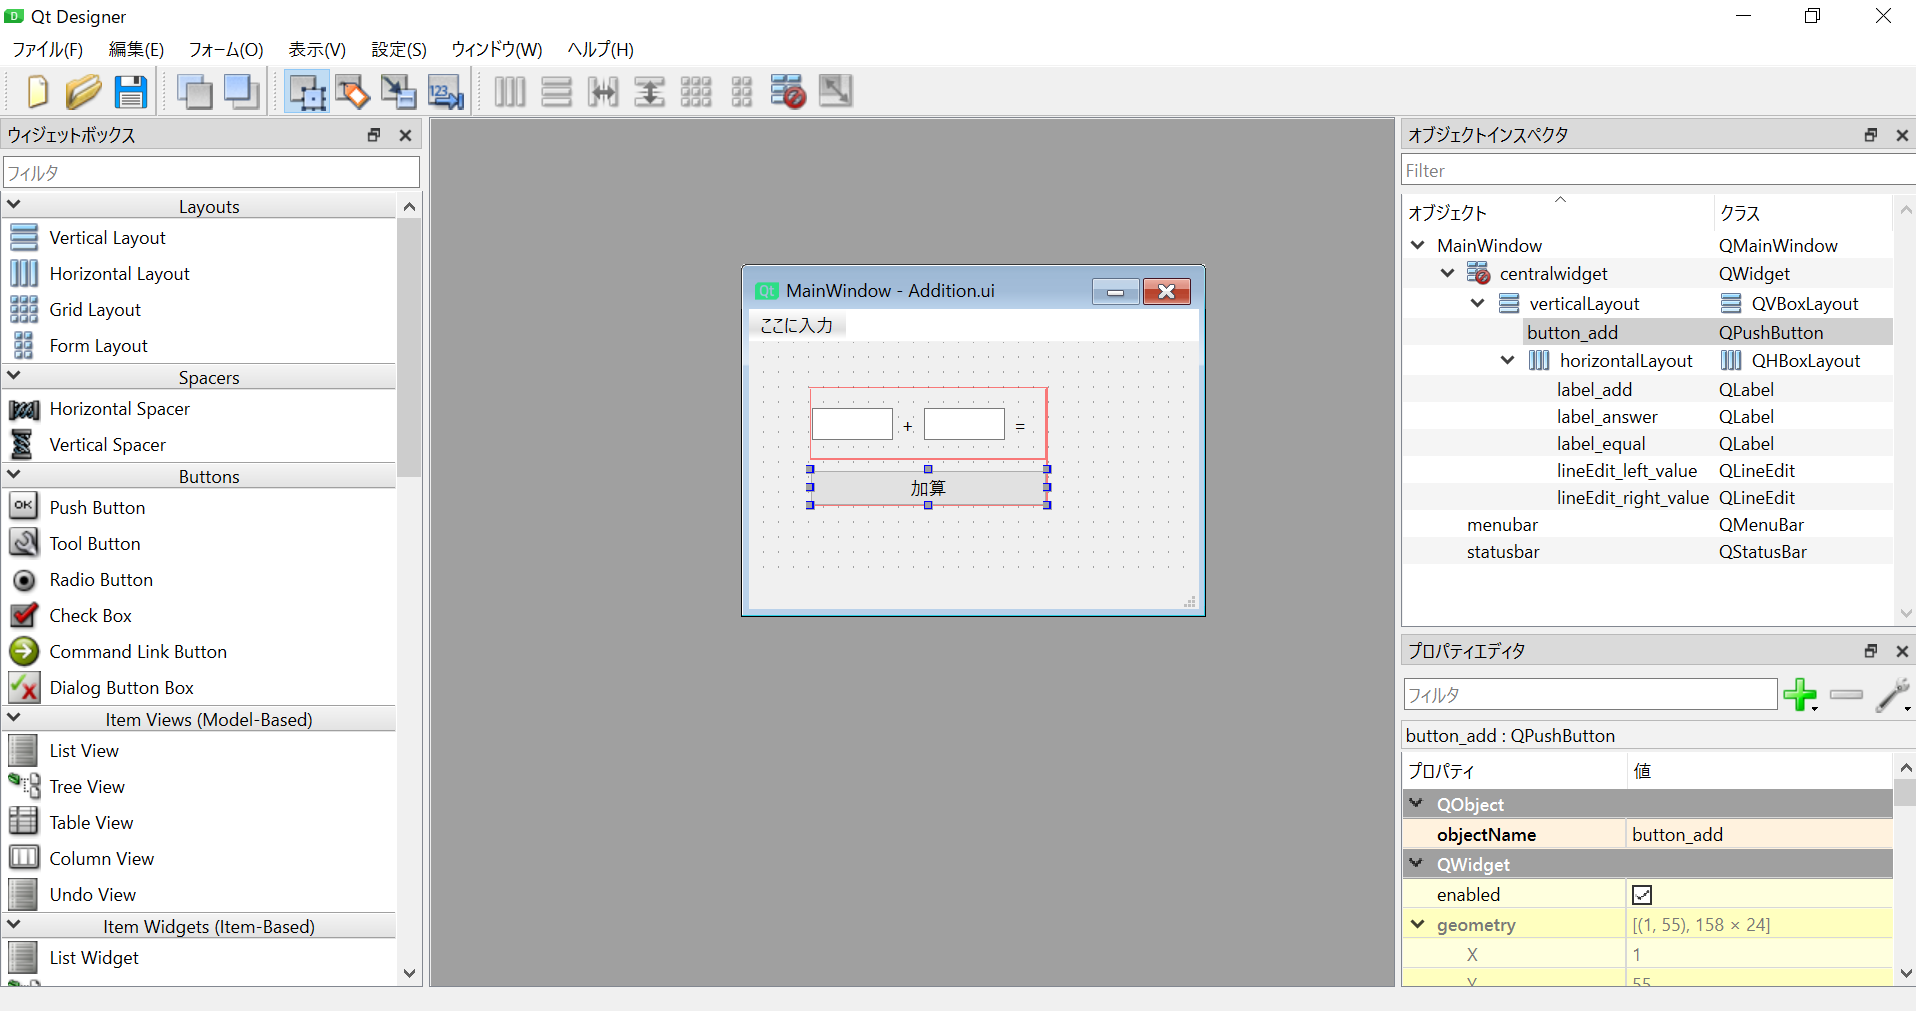1916x1011 pixels.
Task: Expand the geometry property row
Action: pyautogui.click(x=1419, y=924)
